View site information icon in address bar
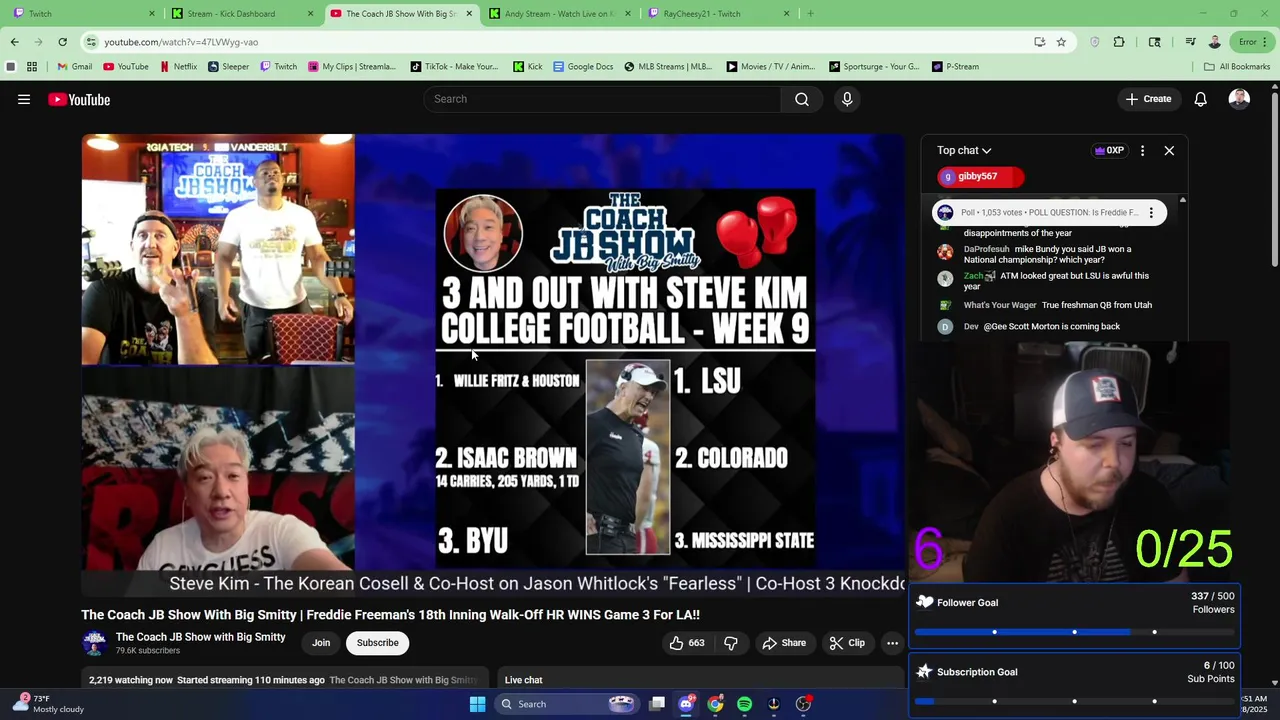This screenshot has height=720, width=1280. 91,42
